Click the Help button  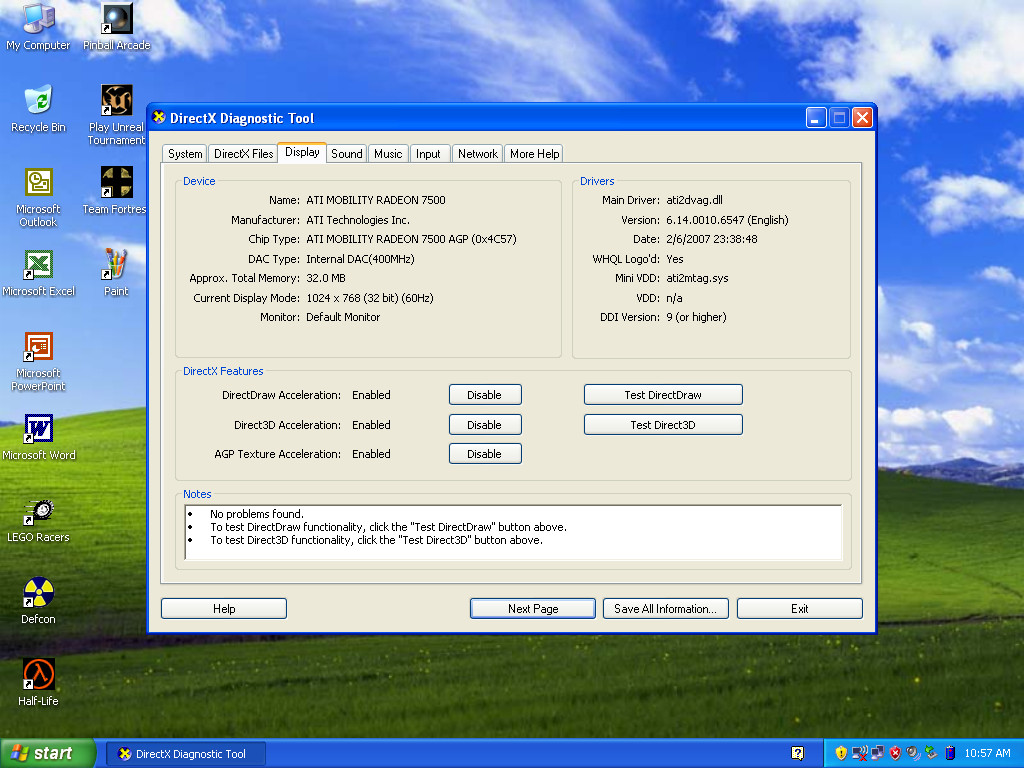tap(224, 609)
